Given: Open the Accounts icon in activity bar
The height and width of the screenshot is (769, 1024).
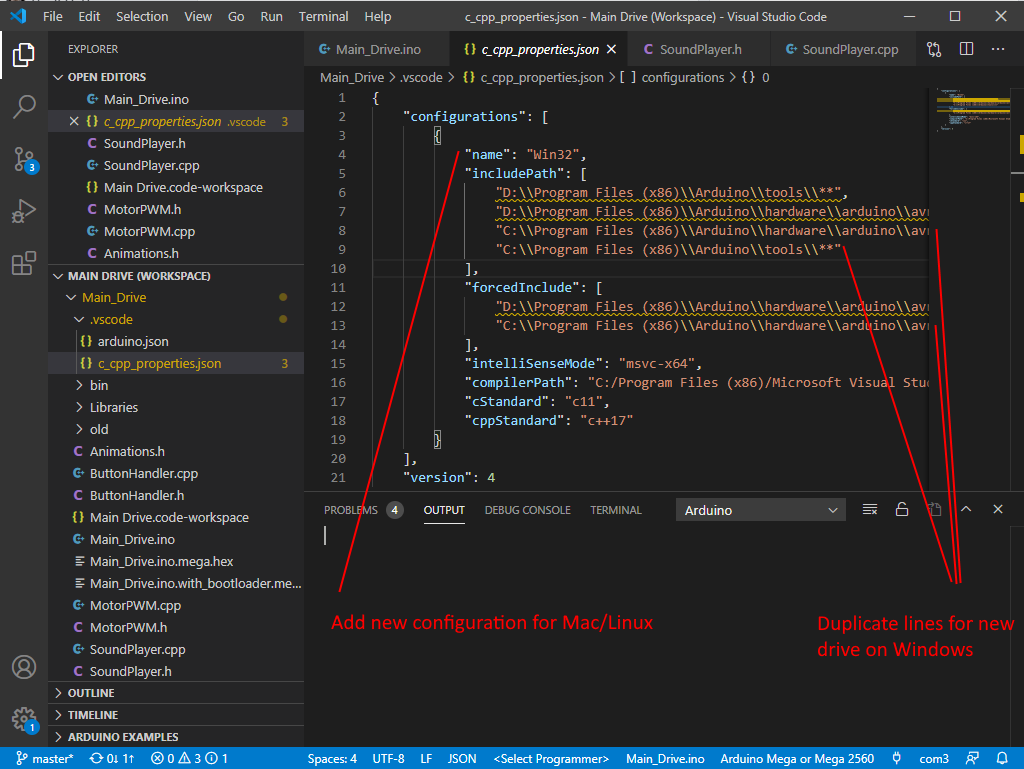Looking at the screenshot, I should [x=24, y=667].
